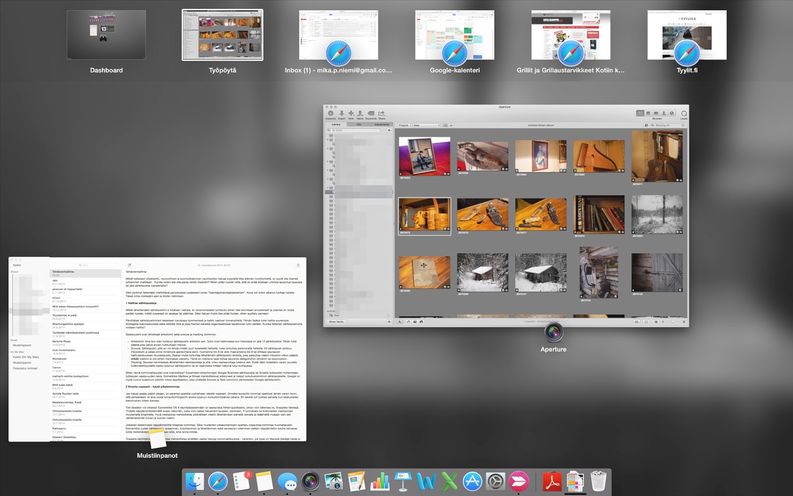Click the search field in Aperture library sidebar
The height and width of the screenshot is (496, 793).
tap(355, 130)
